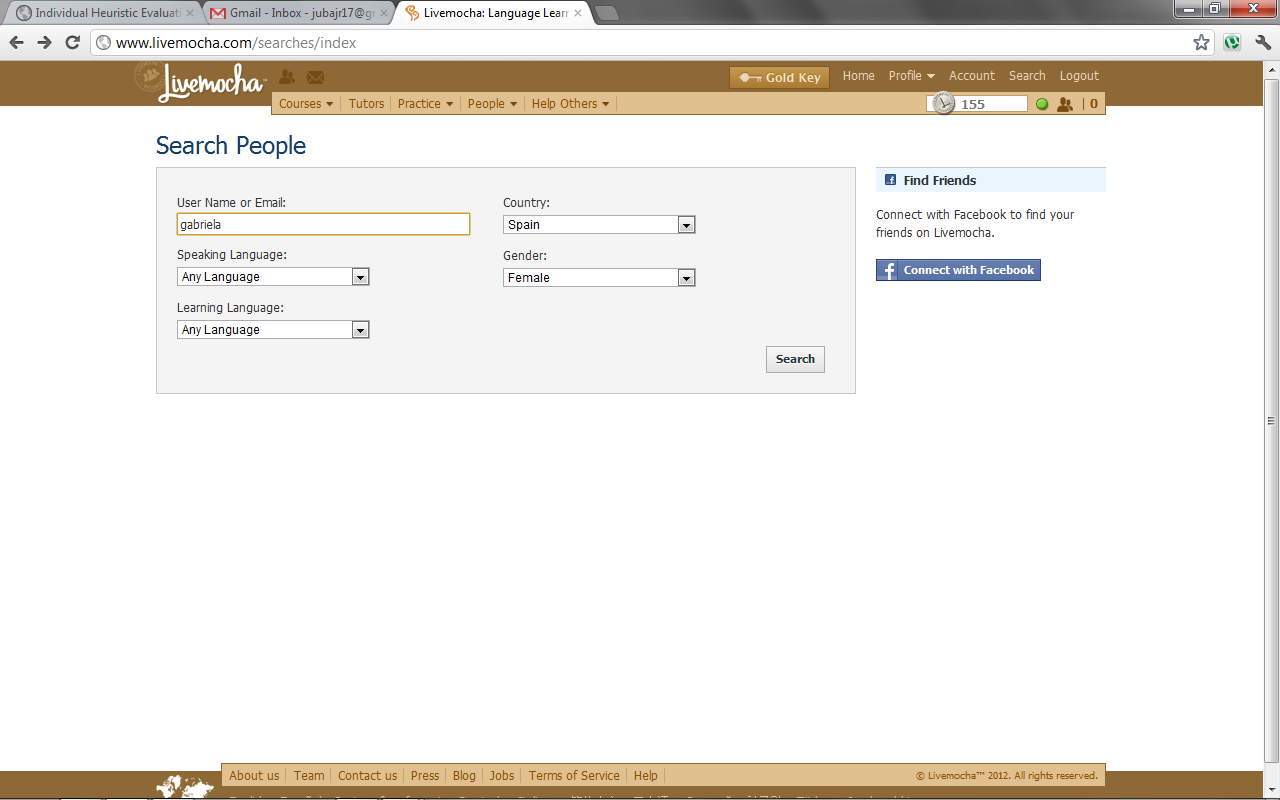Open Contact us footer link
This screenshot has height=800, width=1280.
(x=367, y=776)
